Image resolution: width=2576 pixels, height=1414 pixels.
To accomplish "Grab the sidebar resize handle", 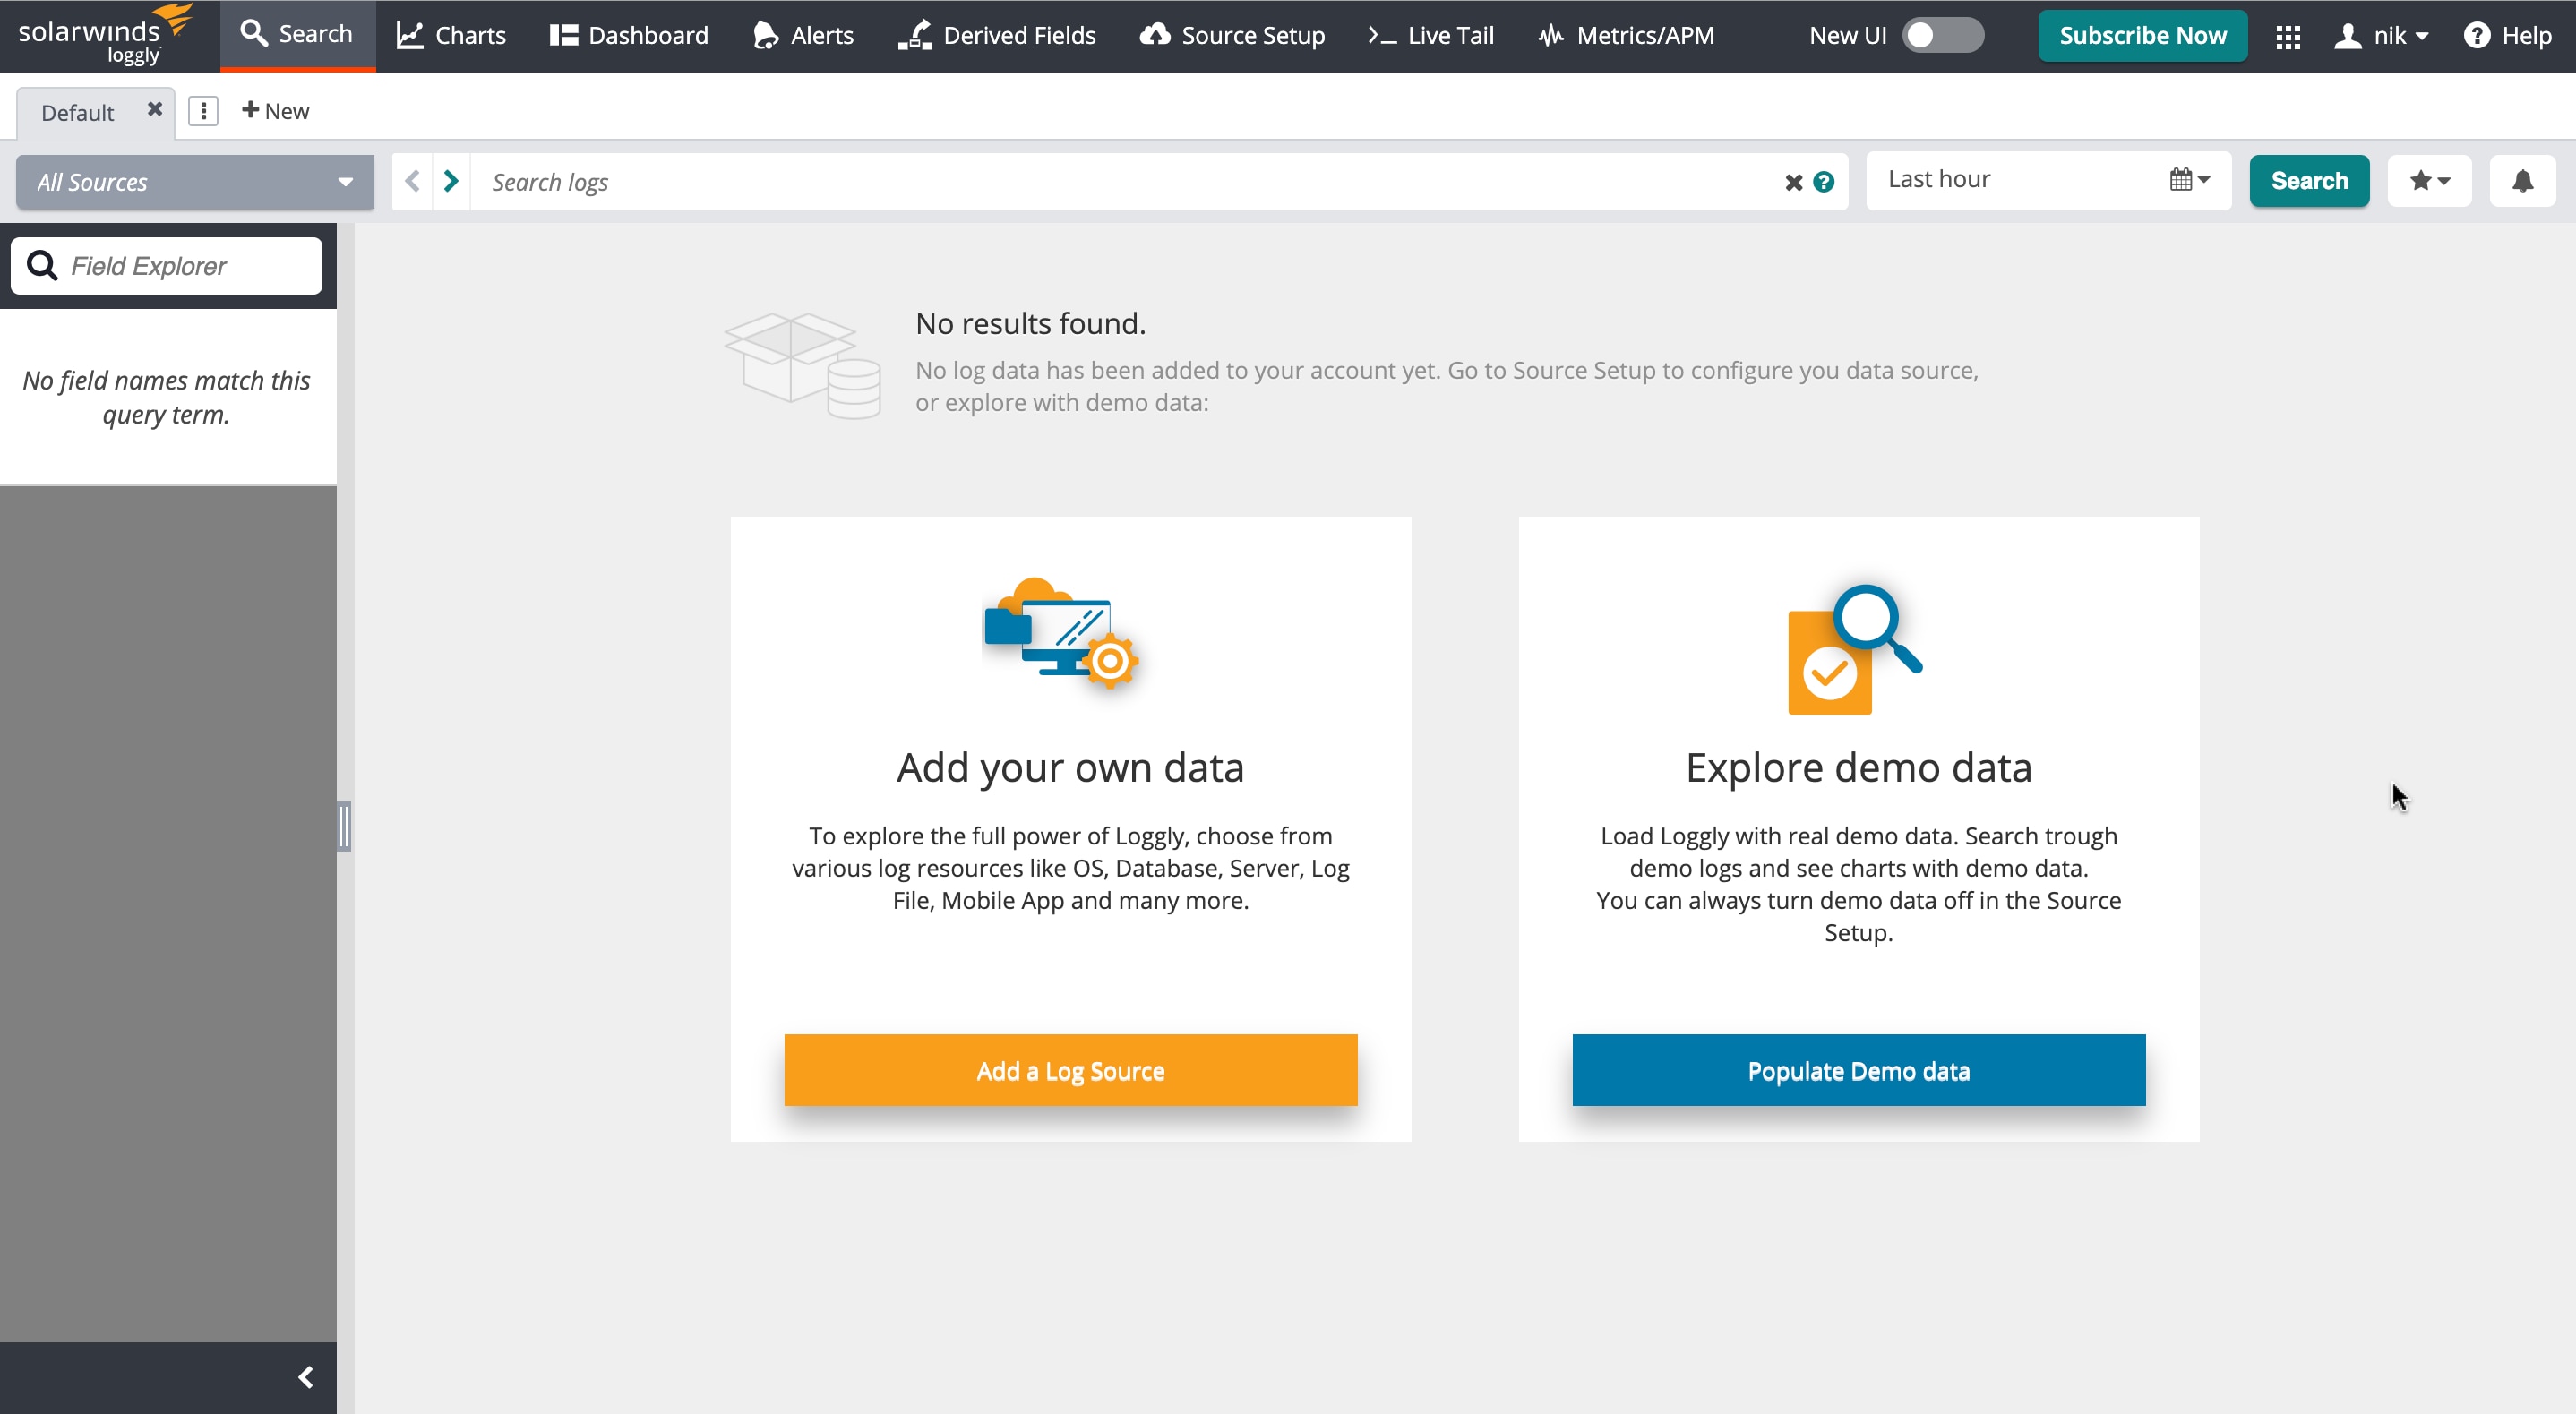I will click(344, 826).
